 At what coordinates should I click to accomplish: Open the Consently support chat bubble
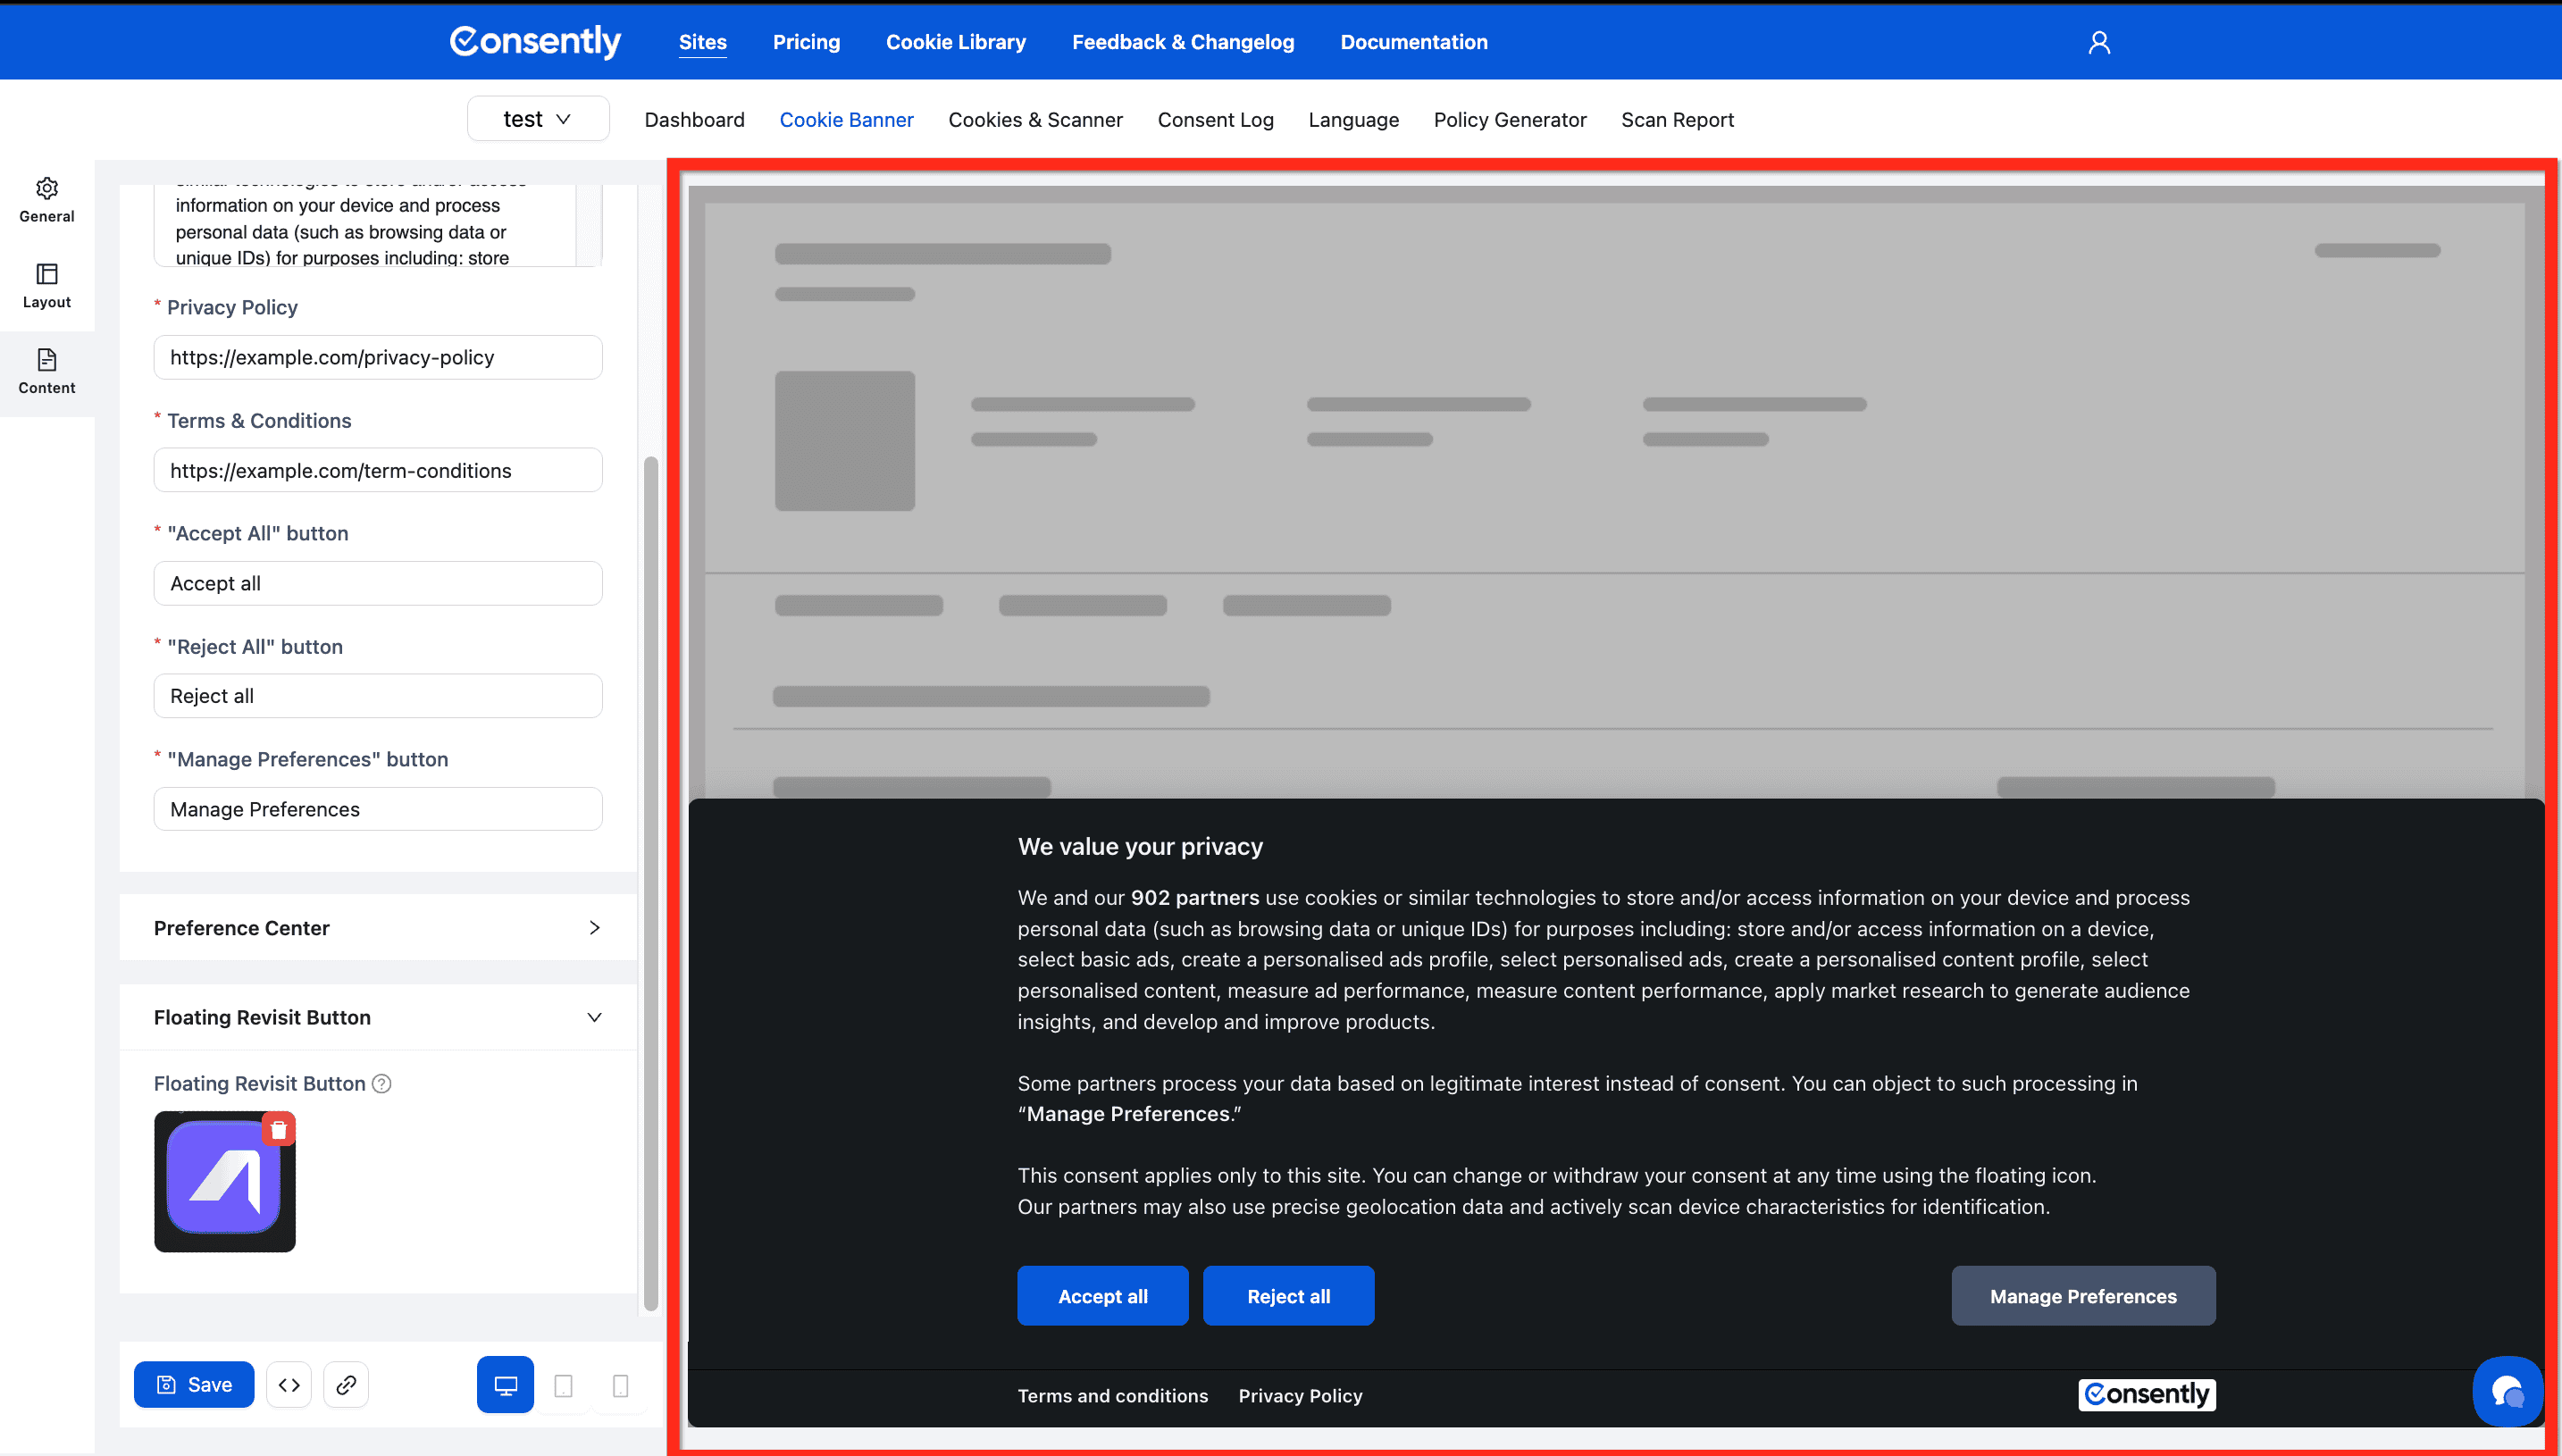[x=2508, y=1391]
